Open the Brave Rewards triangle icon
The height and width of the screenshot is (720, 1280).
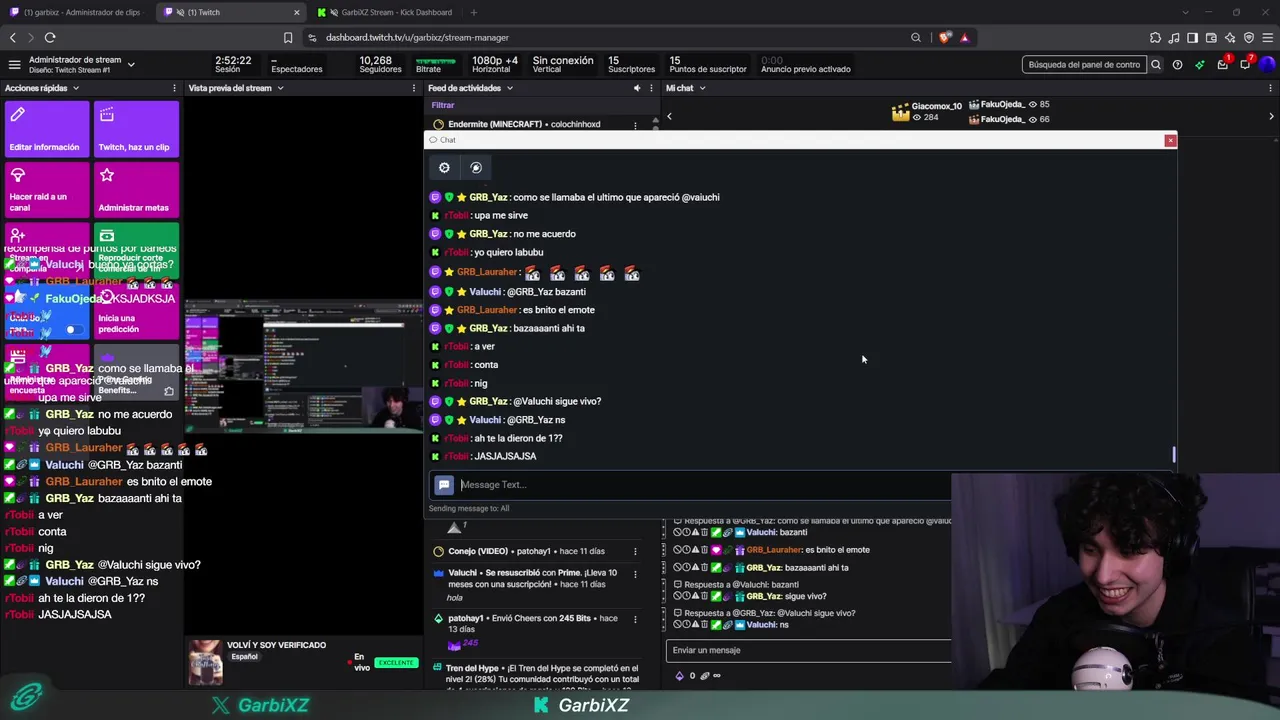964,37
